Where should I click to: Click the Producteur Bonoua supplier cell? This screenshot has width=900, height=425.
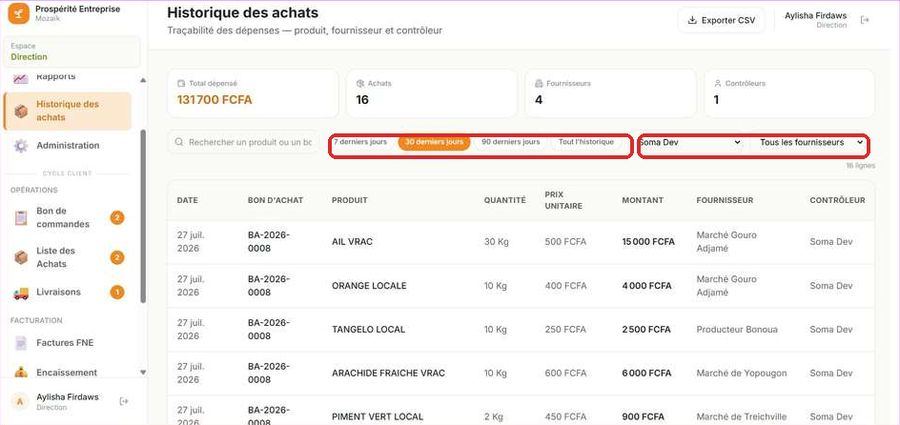tap(737, 330)
